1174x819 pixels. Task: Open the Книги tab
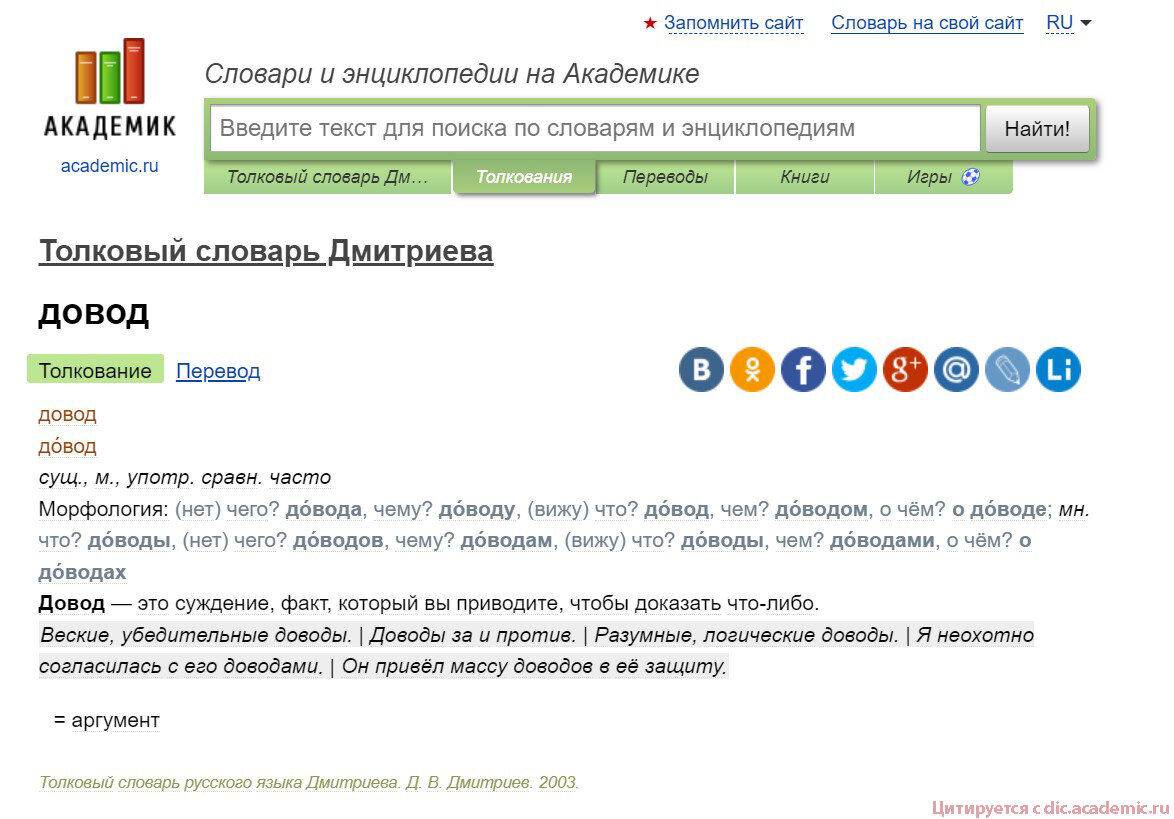(x=805, y=177)
